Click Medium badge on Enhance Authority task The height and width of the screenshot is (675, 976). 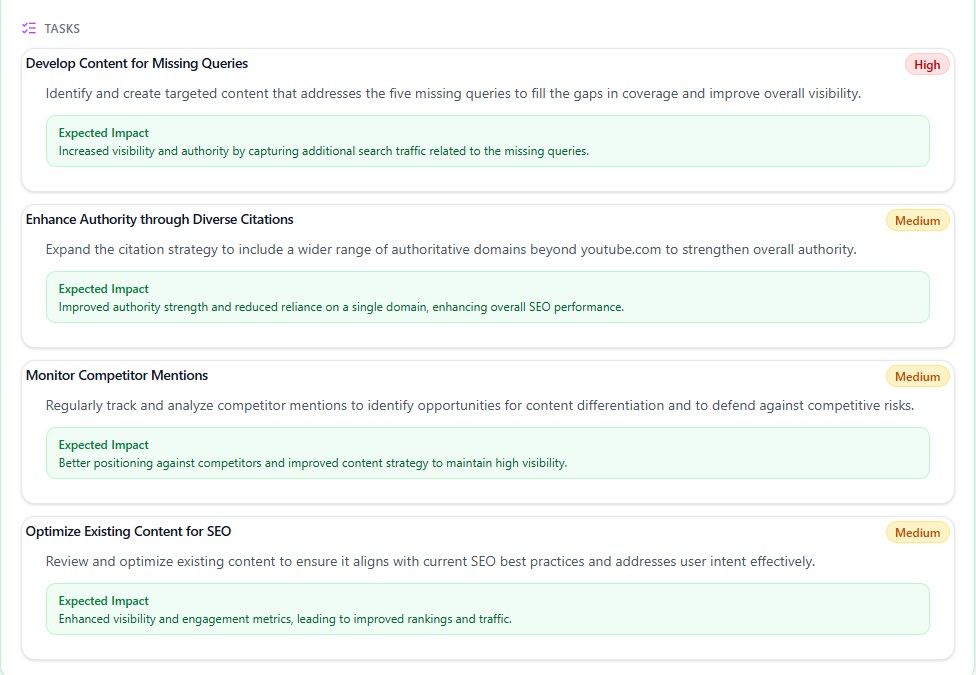(917, 220)
